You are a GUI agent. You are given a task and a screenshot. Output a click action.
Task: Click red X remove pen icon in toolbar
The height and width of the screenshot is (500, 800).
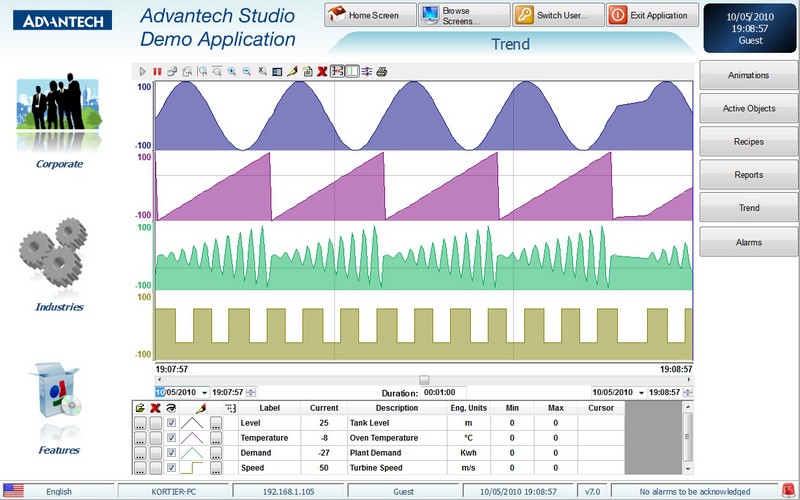[x=322, y=72]
